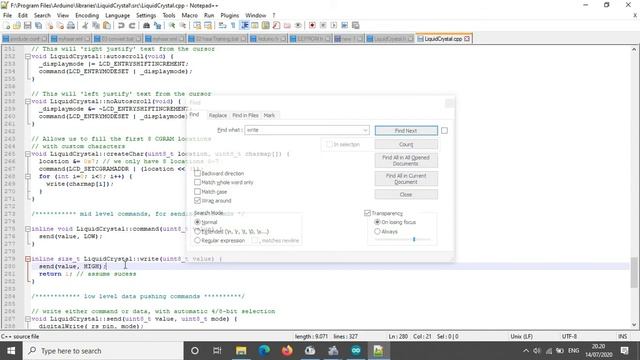This screenshot has width=640, height=360.
Task: Create a new file from the toolbar
Action: tap(7, 26)
